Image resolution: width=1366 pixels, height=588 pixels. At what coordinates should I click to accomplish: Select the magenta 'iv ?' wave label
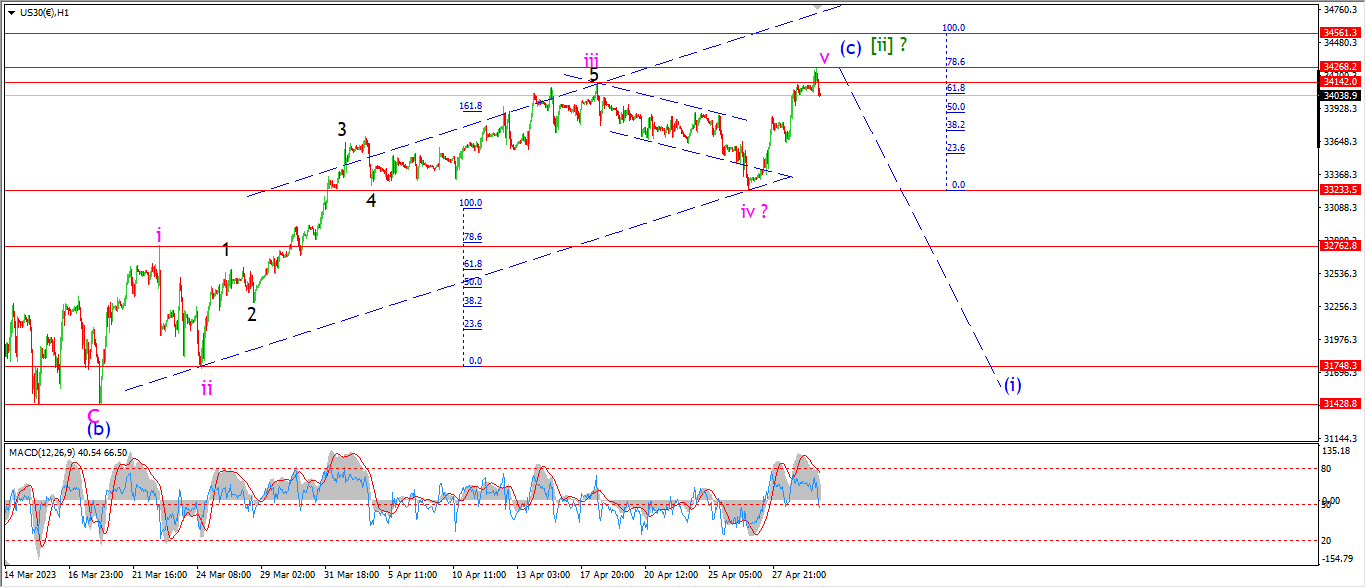[x=754, y=211]
